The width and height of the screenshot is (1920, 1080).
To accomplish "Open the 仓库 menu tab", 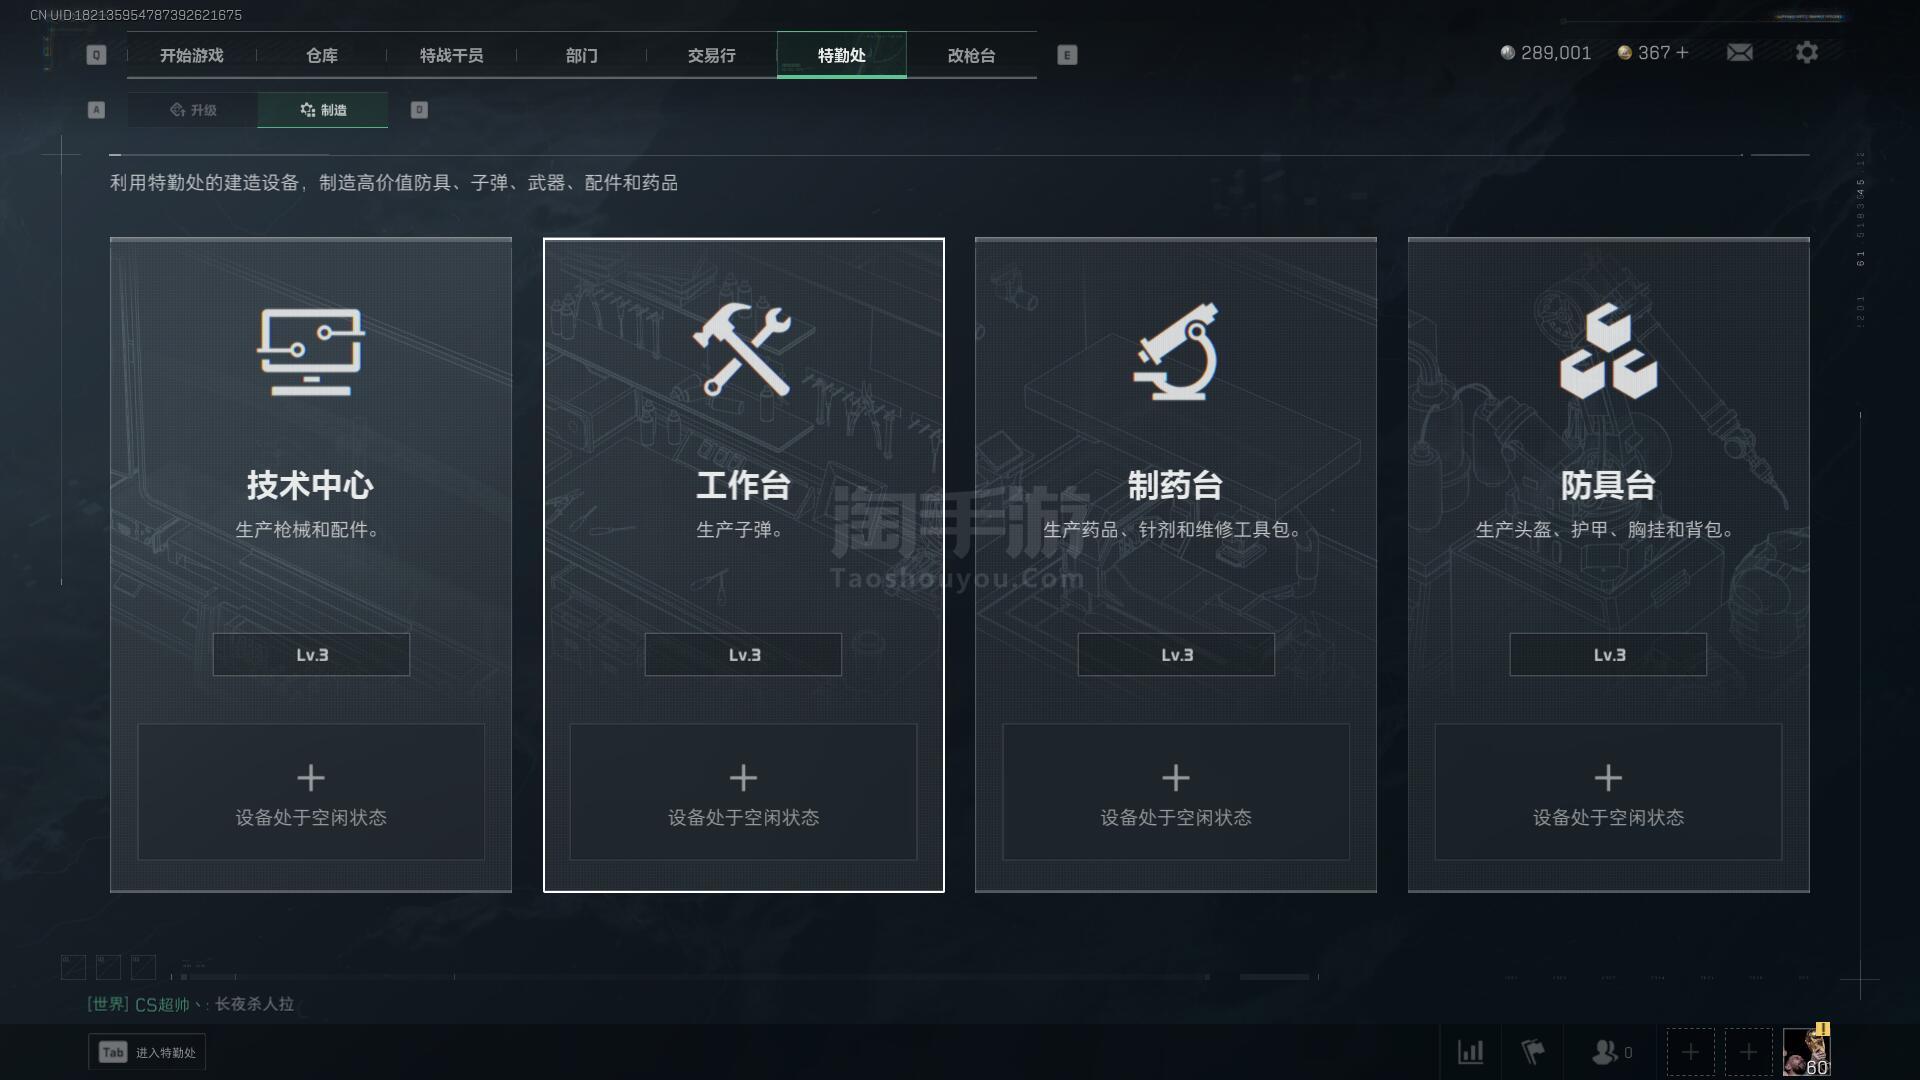I will (x=322, y=55).
